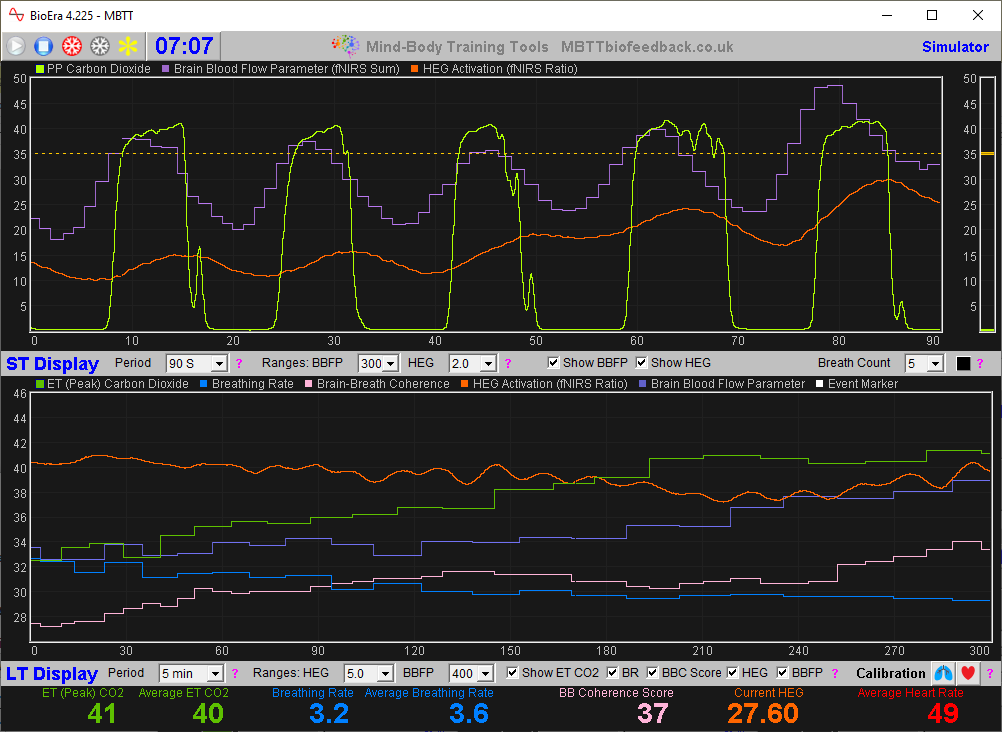Screen dimensions: 1002x732
Task: Click the Mind-Body Training Tools logo icon
Action: [x=345, y=45]
